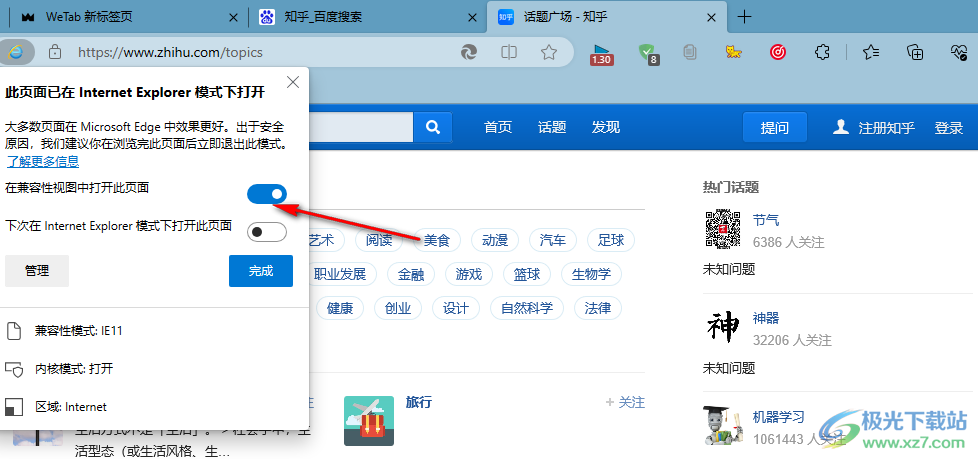
Task: Click the 完成 button
Action: pyautogui.click(x=261, y=271)
